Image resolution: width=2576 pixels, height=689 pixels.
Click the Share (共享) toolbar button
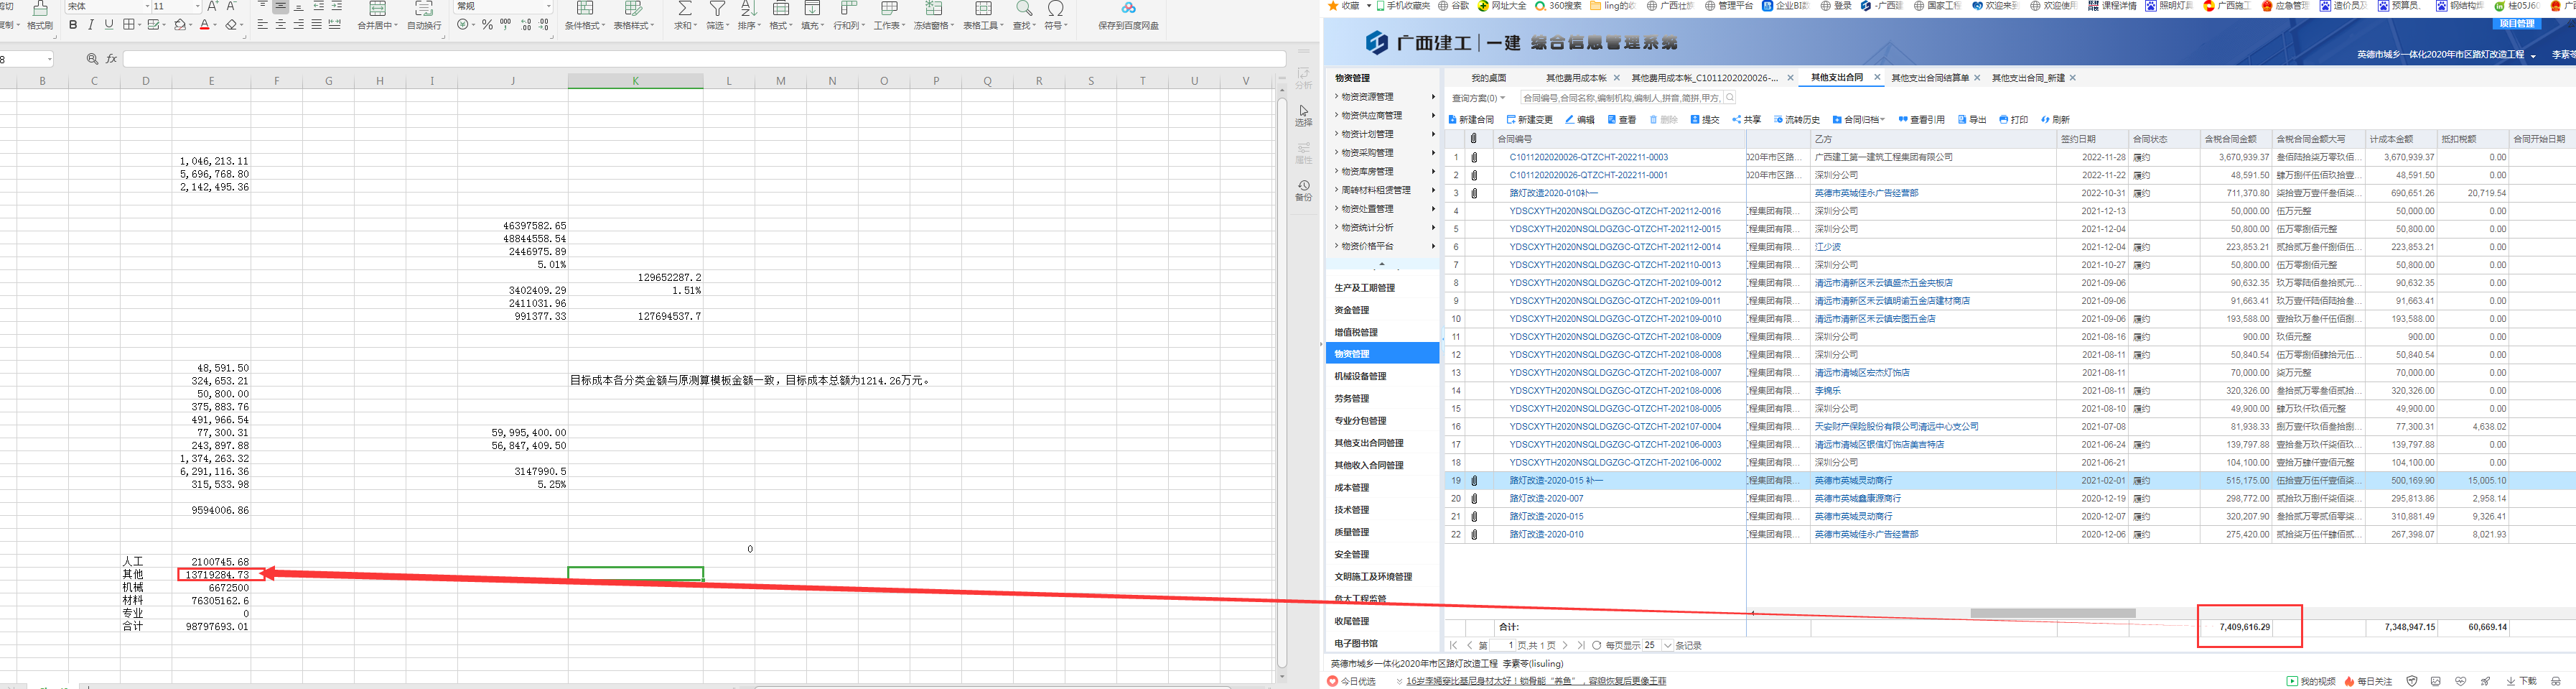1746,120
